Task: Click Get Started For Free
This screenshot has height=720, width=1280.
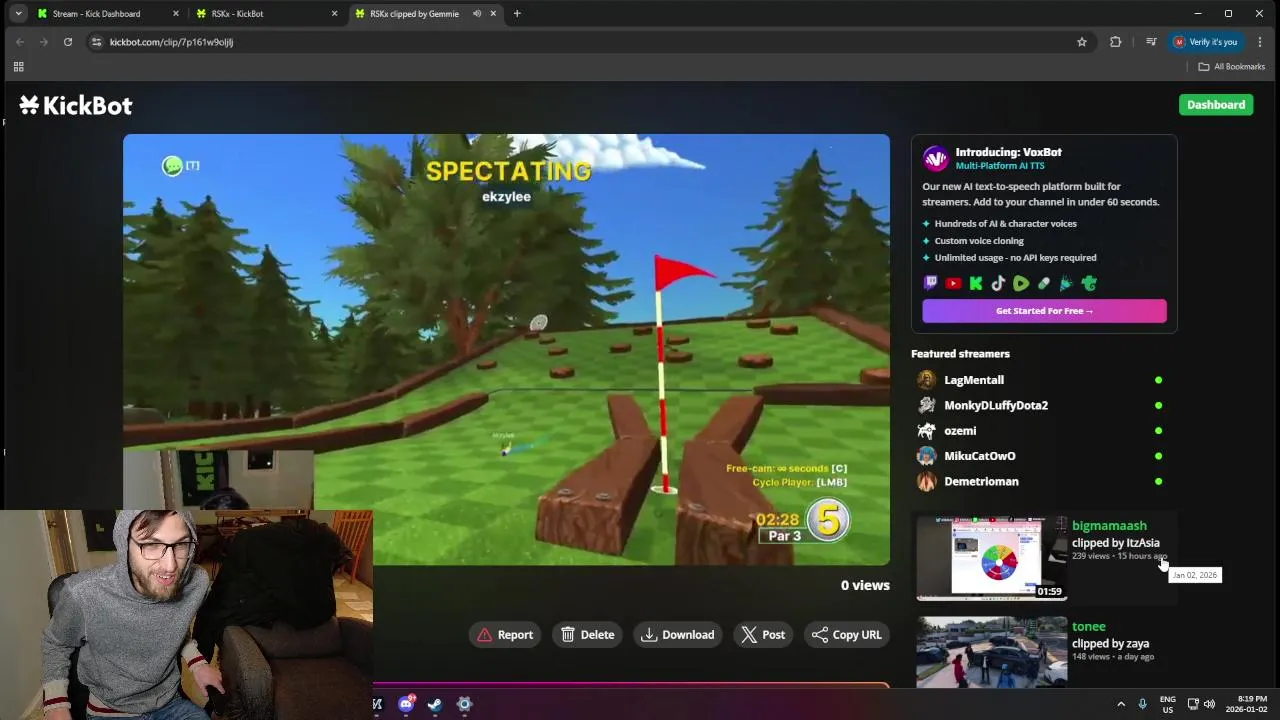Action: (1044, 311)
